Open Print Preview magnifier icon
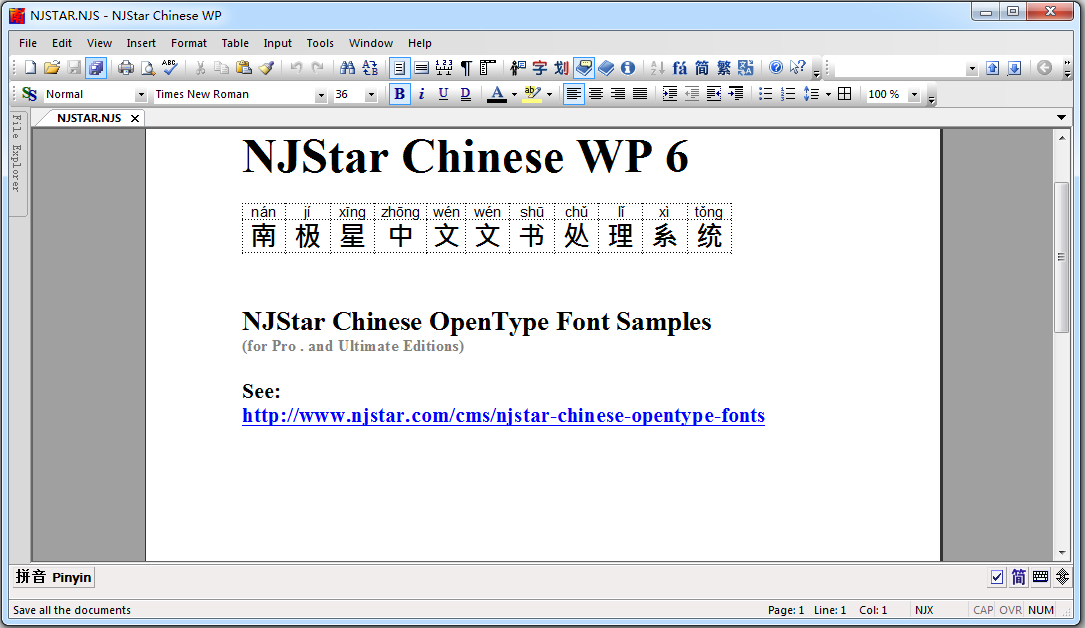1085x628 pixels. [147, 68]
